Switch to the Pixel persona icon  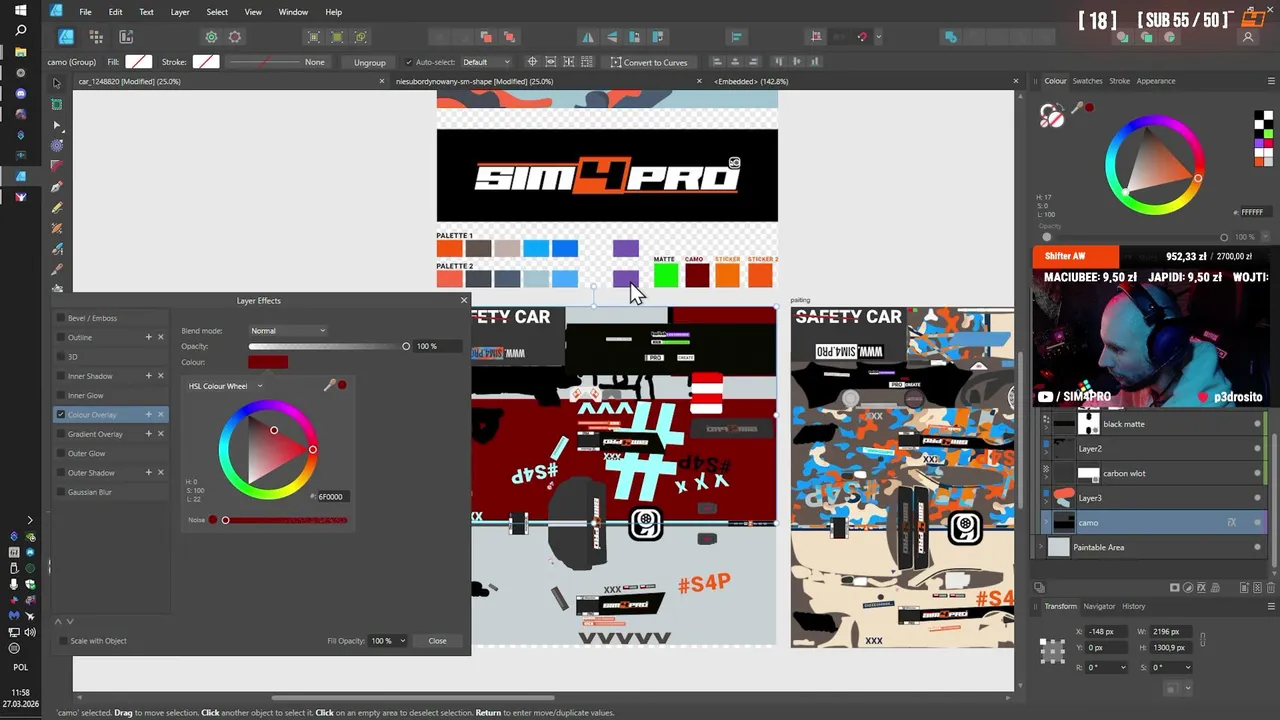click(96, 37)
